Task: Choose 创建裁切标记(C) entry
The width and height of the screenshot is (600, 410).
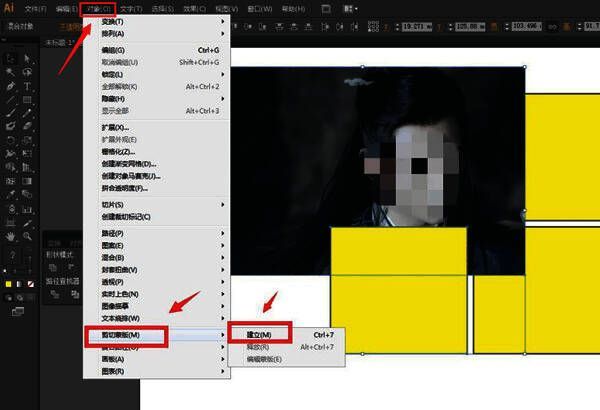Action: tap(157, 217)
